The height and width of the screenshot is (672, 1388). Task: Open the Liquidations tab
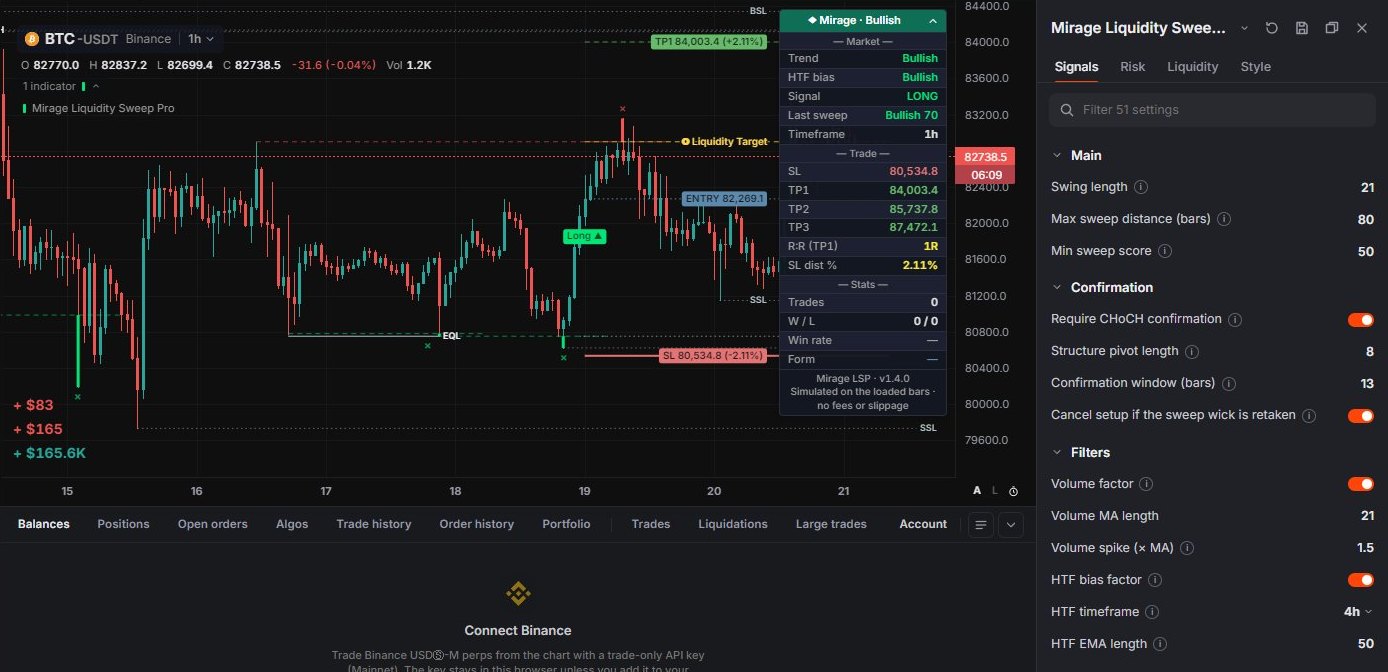click(733, 524)
